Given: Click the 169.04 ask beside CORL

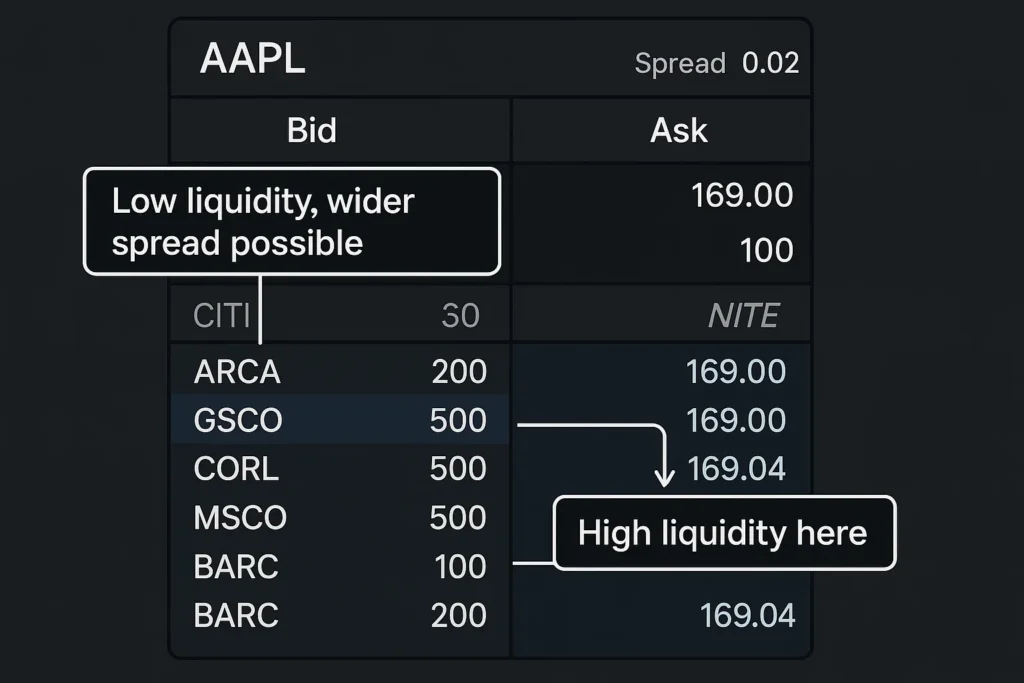Looking at the screenshot, I should coord(736,468).
